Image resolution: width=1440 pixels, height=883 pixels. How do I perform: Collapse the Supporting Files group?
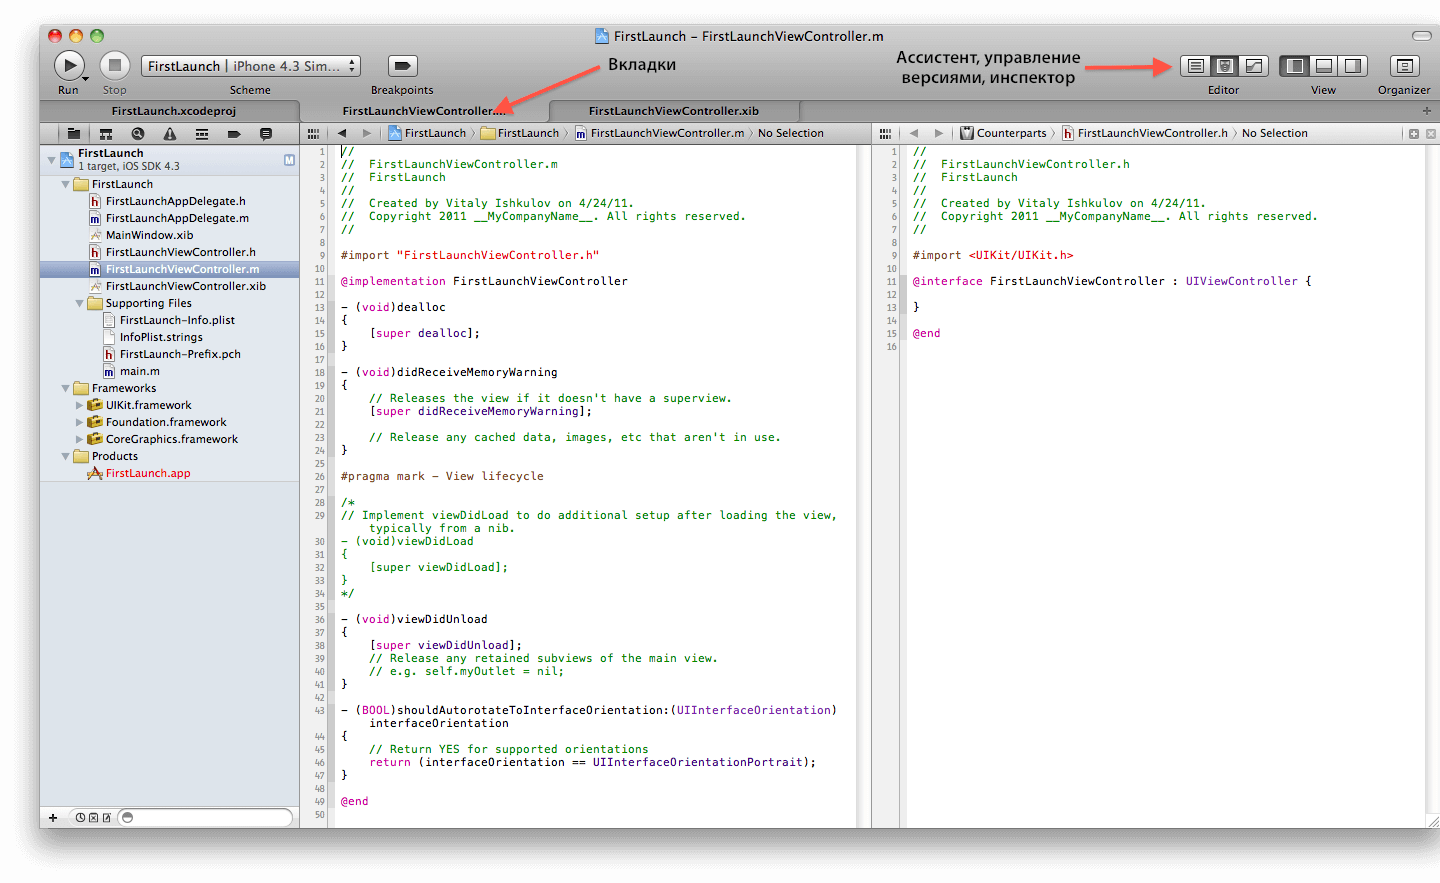[80, 303]
